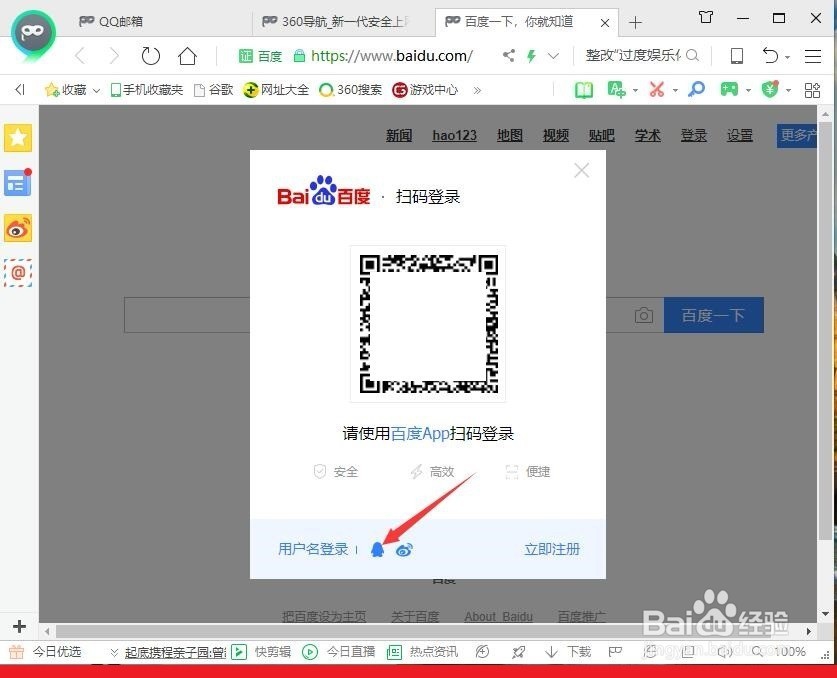Open 用户名登录 username login
The image size is (837, 678).
(x=313, y=549)
